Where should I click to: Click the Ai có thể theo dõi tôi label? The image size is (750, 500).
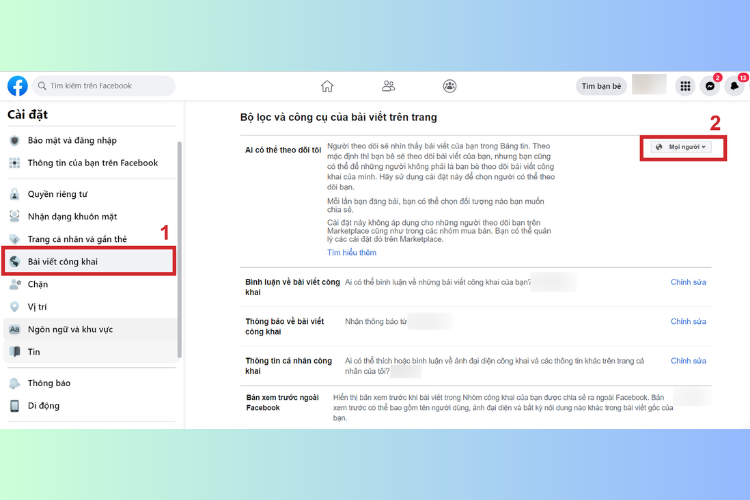coord(283,150)
